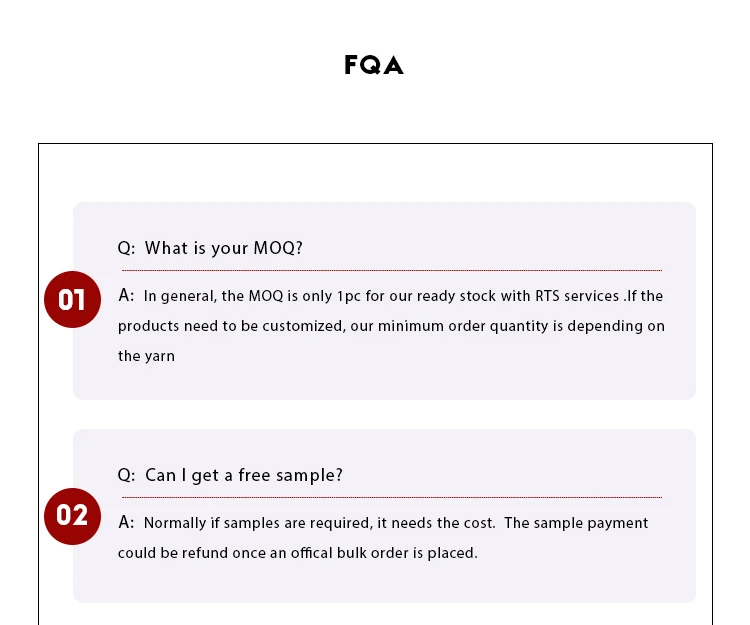Click the line "could be refund once an offical bulk order"
750x625 pixels.
[x=297, y=553]
